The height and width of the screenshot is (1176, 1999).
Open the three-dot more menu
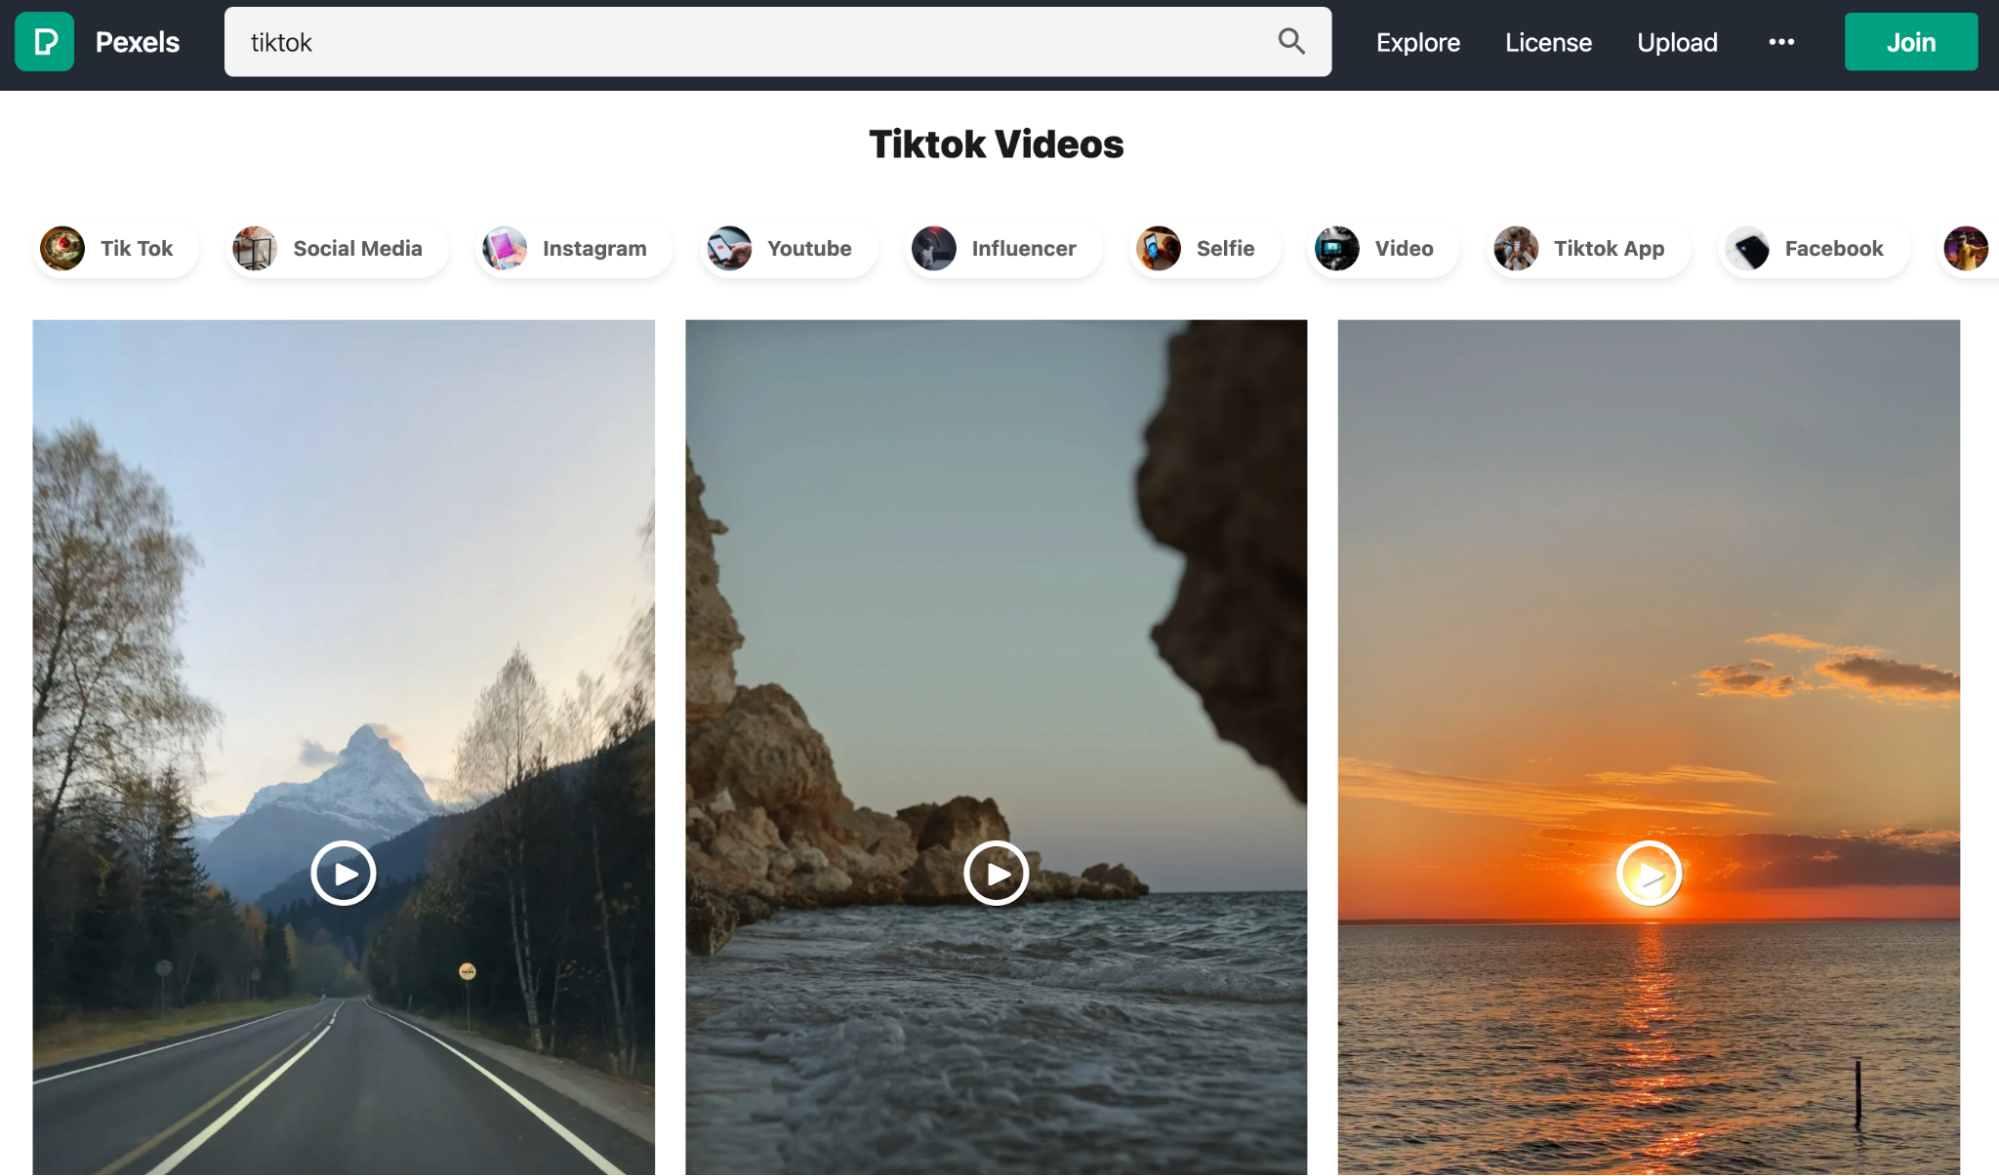click(1781, 42)
